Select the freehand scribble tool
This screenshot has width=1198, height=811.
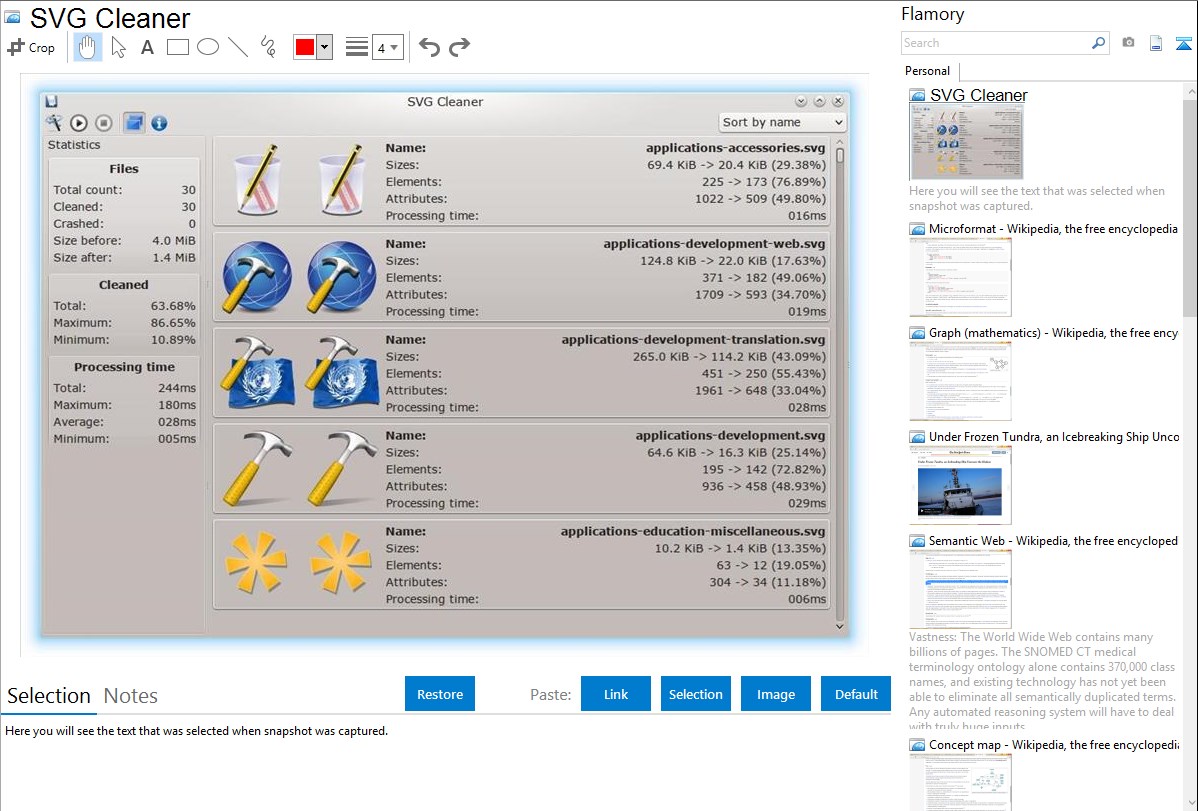pyautogui.click(x=268, y=47)
